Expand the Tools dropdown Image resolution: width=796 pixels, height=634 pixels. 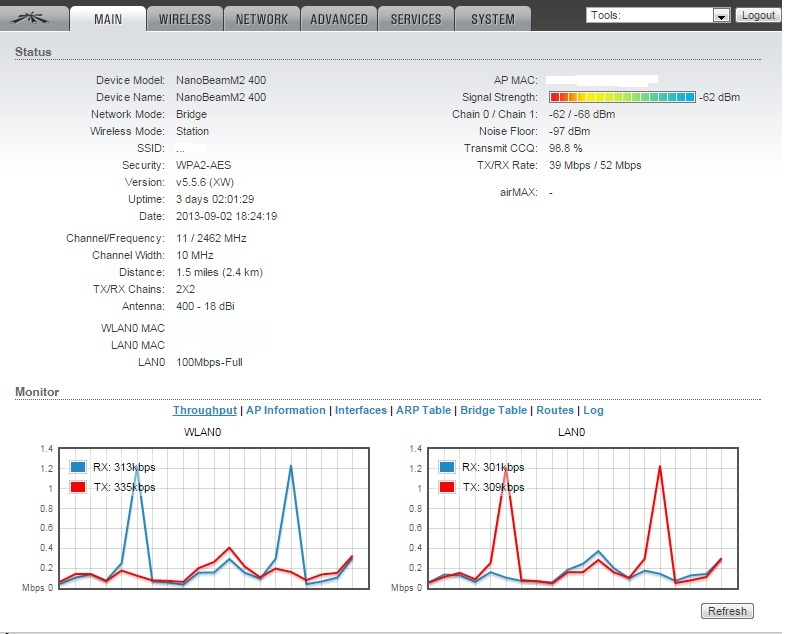coord(658,15)
